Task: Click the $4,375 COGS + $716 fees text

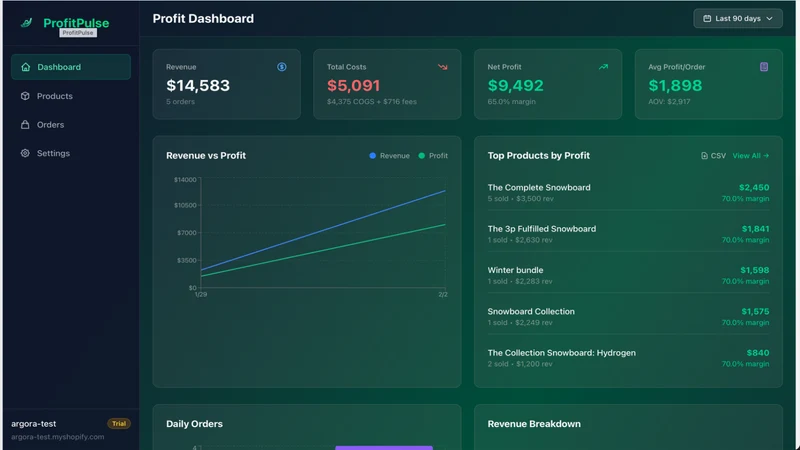Action: 371,102
